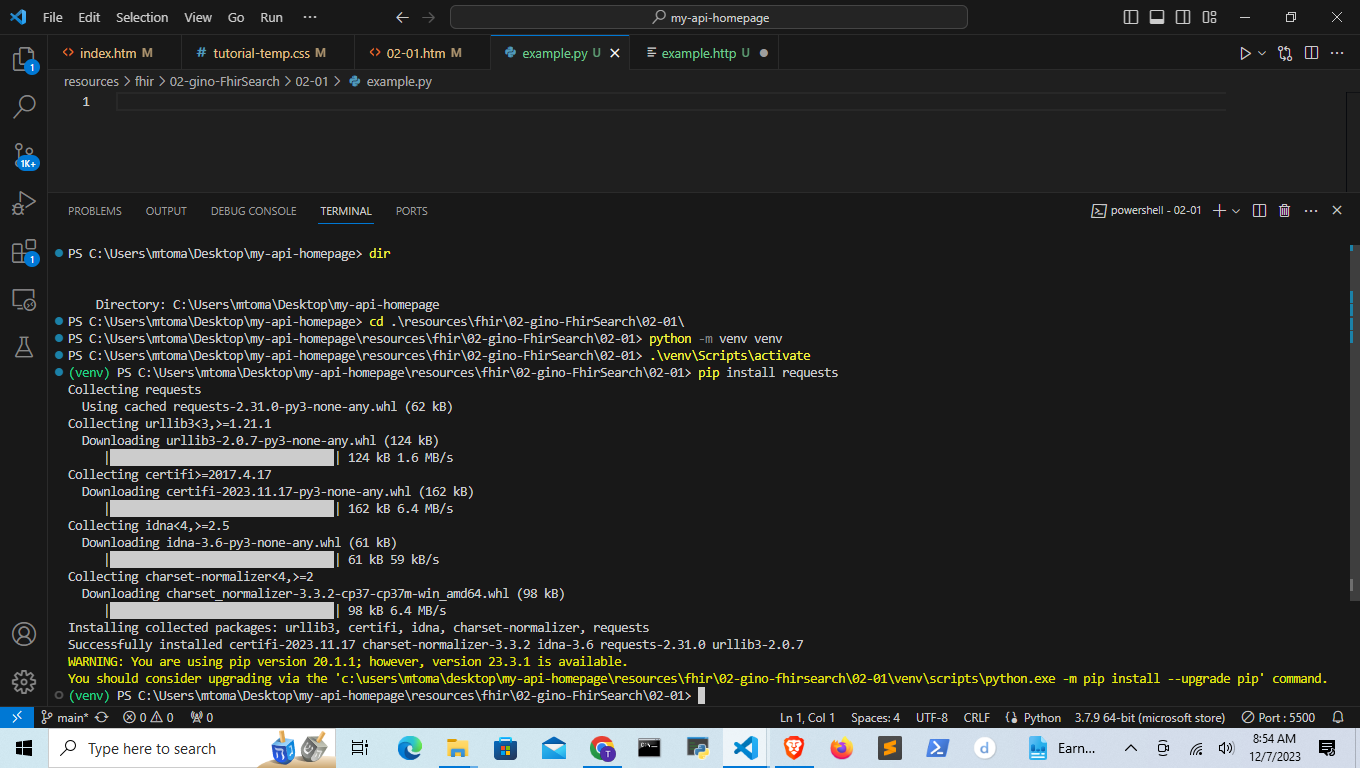Open the Edit menu

pyautogui.click(x=89, y=17)
